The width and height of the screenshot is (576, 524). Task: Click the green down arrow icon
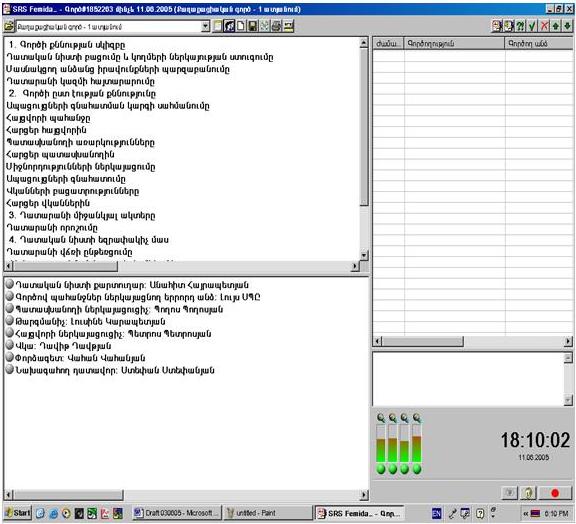click(x=567, y=26)
